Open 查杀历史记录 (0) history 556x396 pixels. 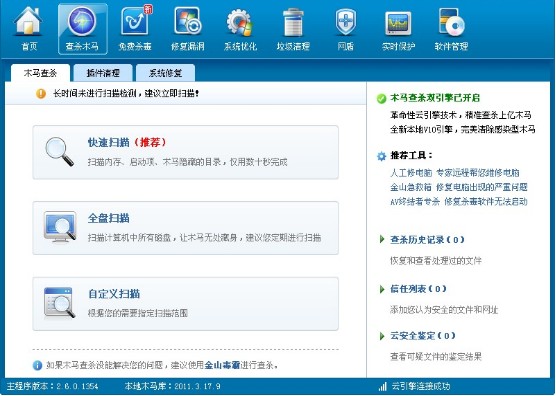tap(427, 240)
